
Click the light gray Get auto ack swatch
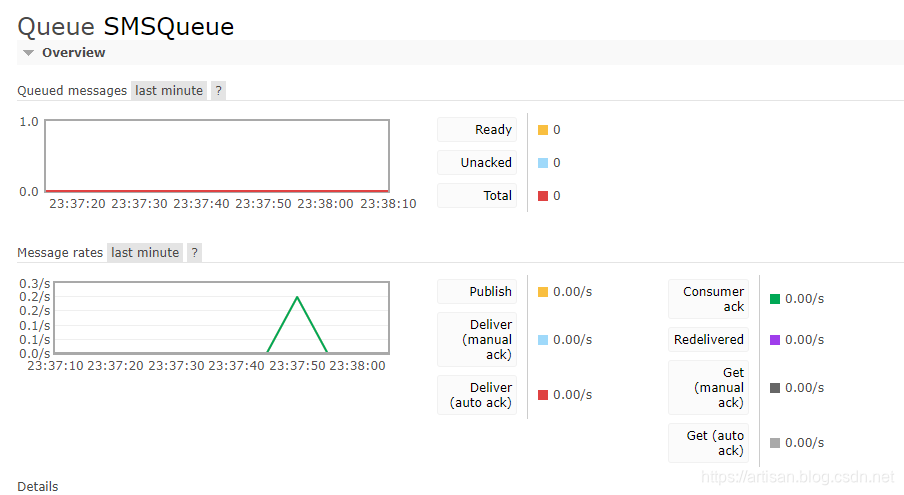(775, 443)
